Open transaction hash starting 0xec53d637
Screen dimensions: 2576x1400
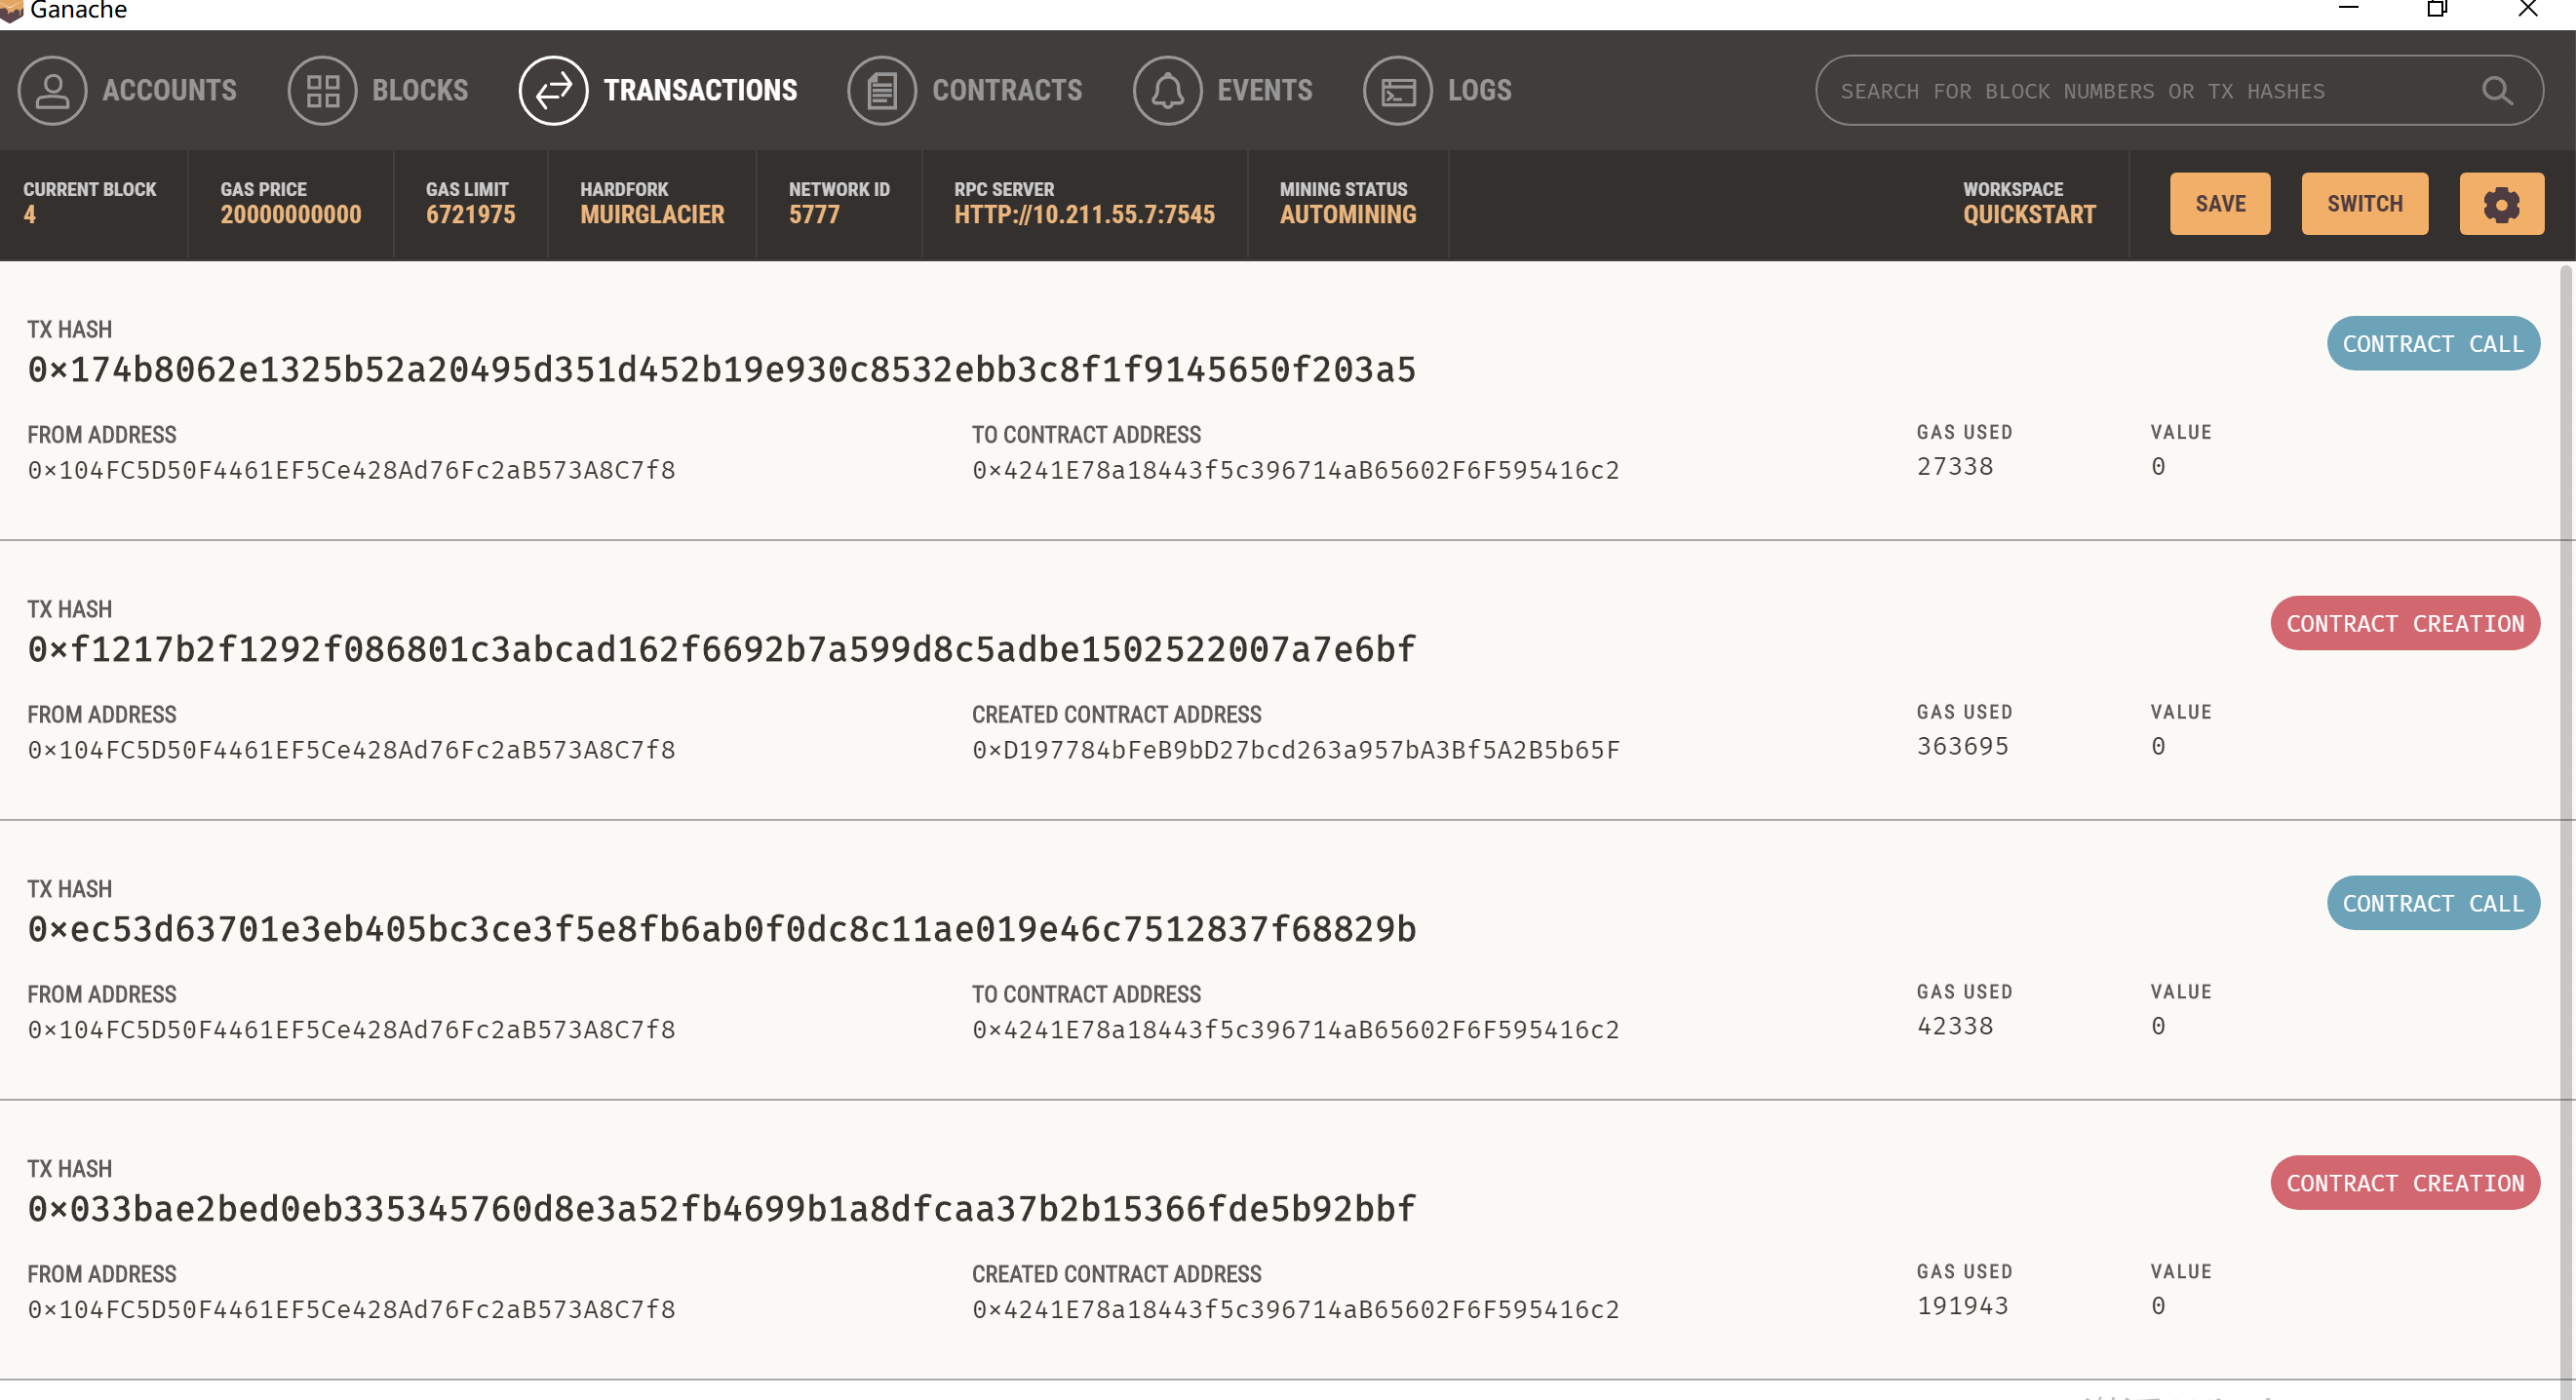721,930
